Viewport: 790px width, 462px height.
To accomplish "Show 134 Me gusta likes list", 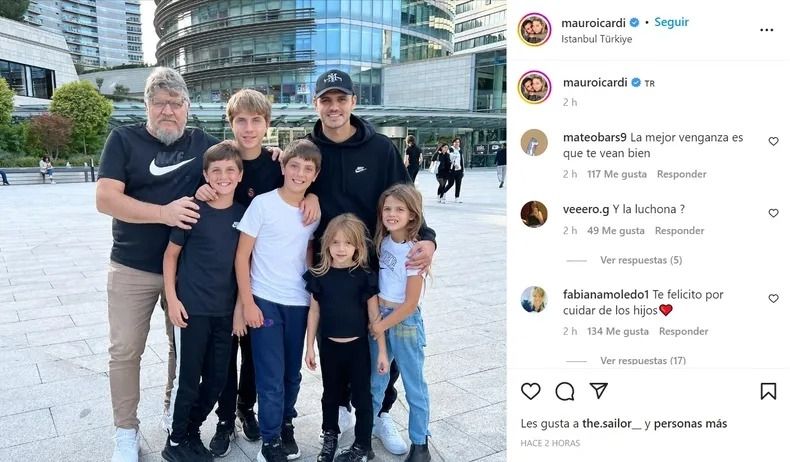I will click(x=618, y=331).
